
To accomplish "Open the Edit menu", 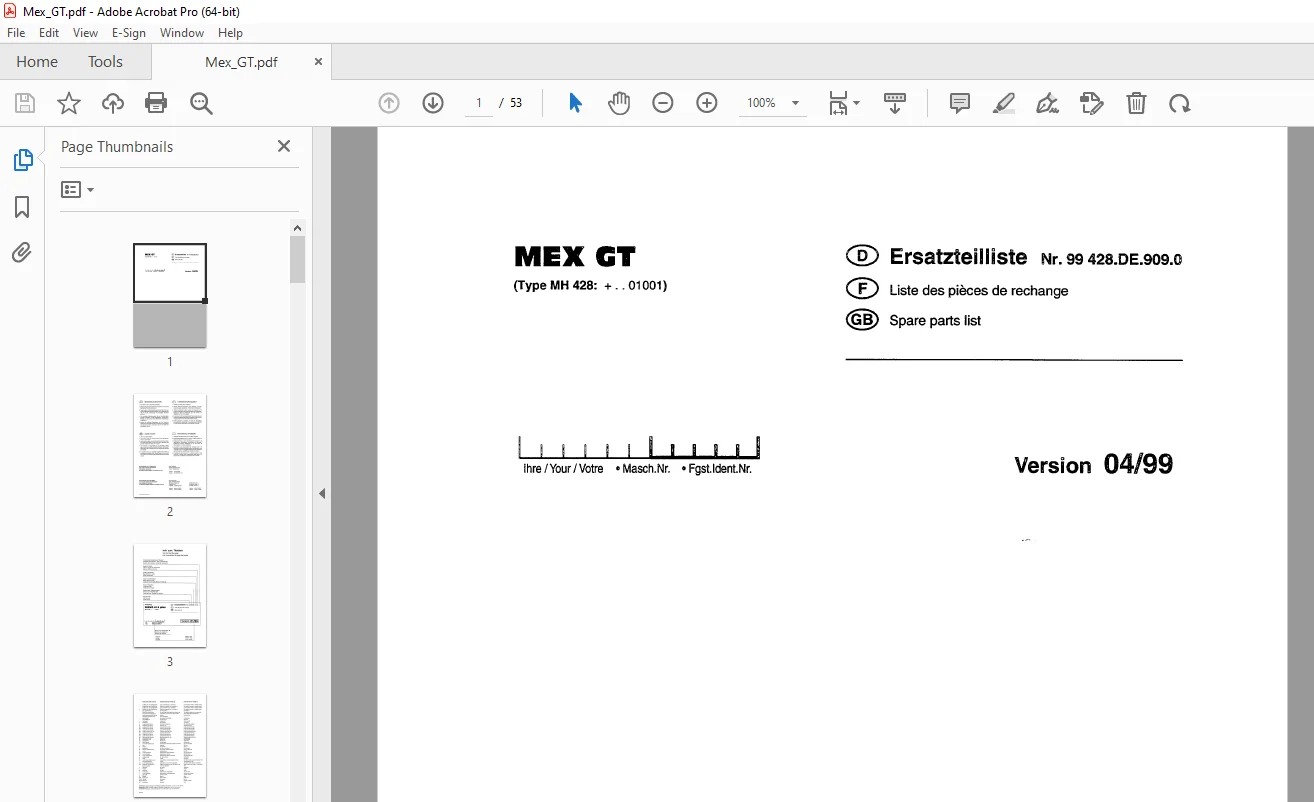I will pyautogui.click(x=49, y=33).
